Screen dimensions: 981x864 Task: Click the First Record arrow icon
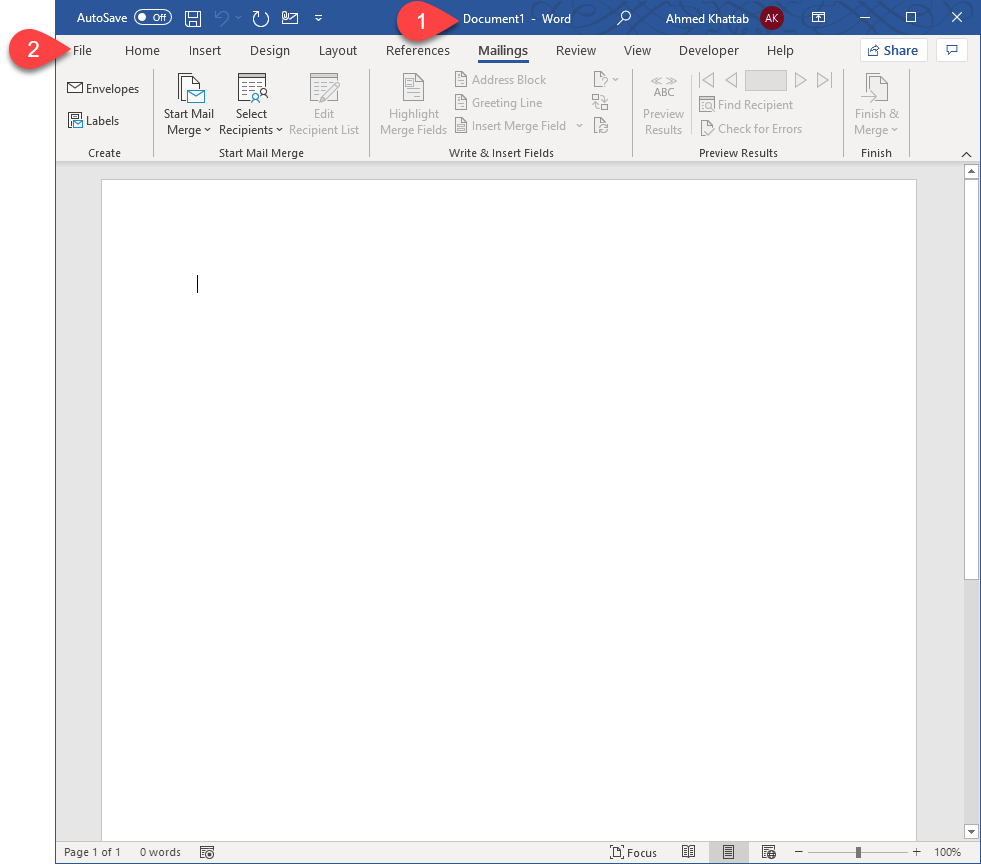pos(707,80)
